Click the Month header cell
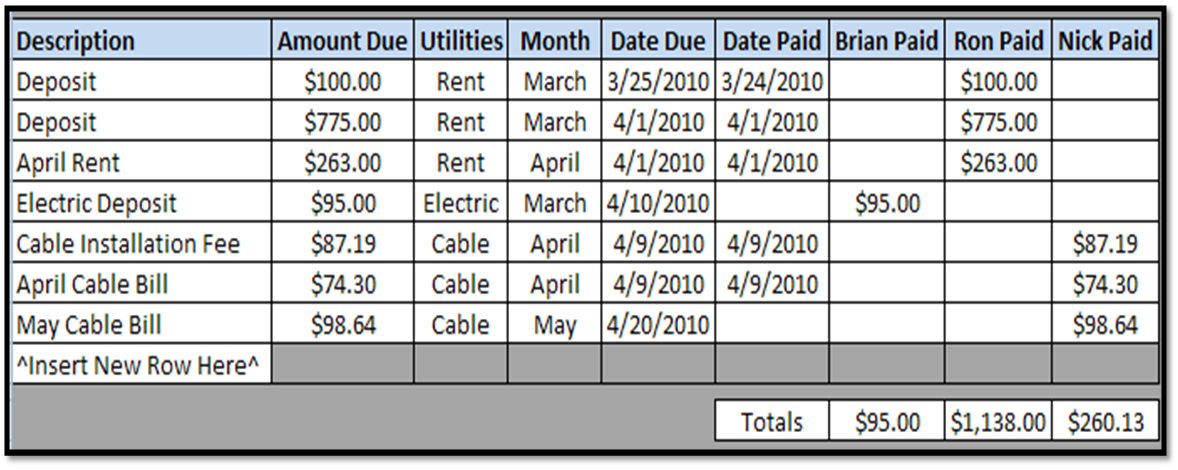The image size is (1178, 470). pos(554,41)
